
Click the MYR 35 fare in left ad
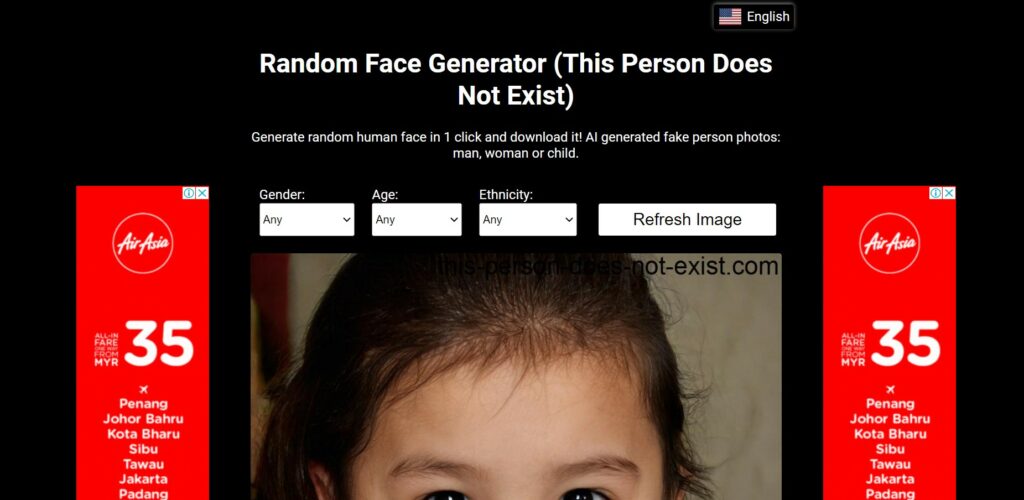click(143, 343)
